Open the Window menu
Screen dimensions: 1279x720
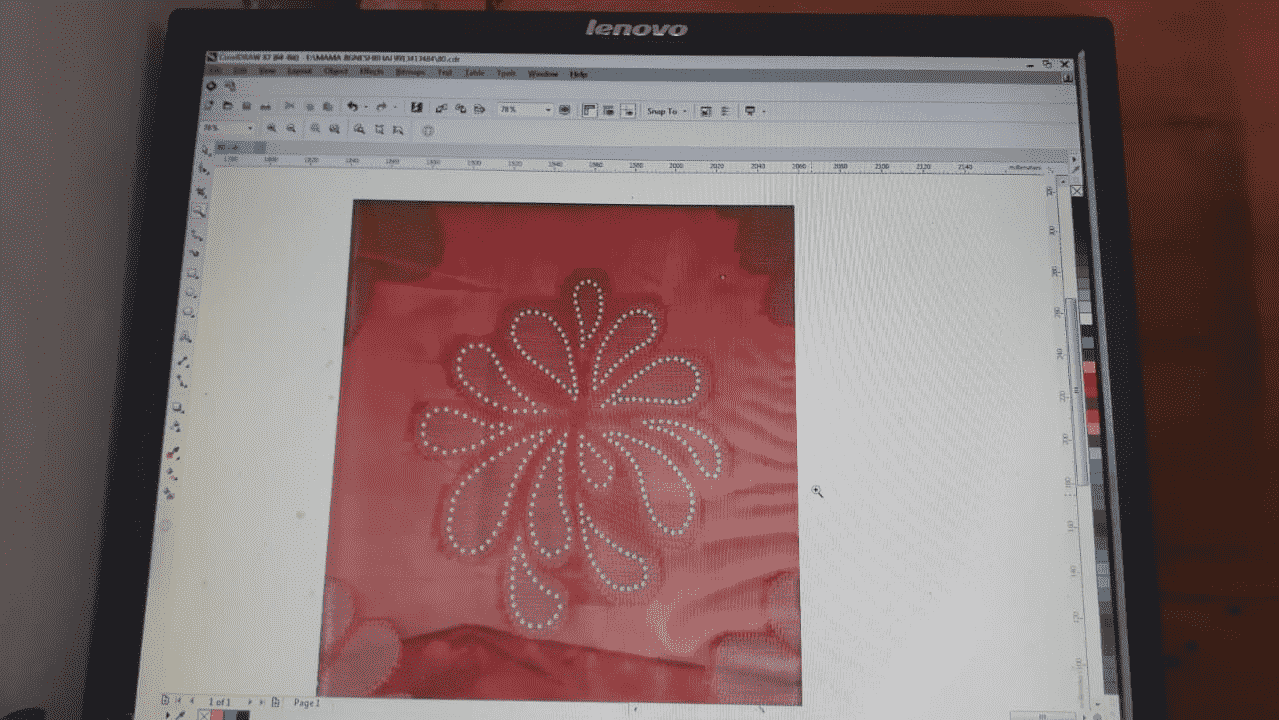(x=542, y=74)
